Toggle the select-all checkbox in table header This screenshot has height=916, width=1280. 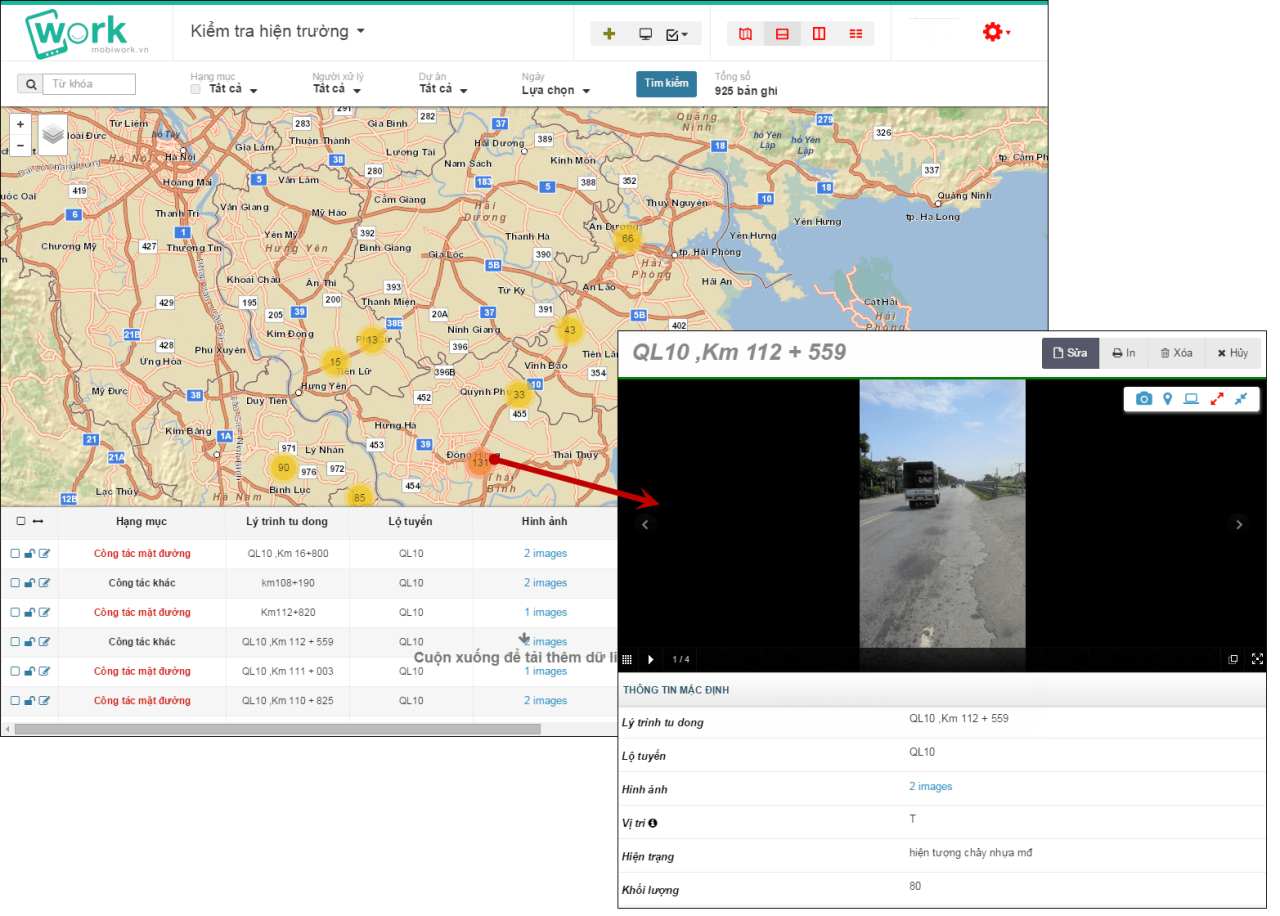(x=21, y=521)
